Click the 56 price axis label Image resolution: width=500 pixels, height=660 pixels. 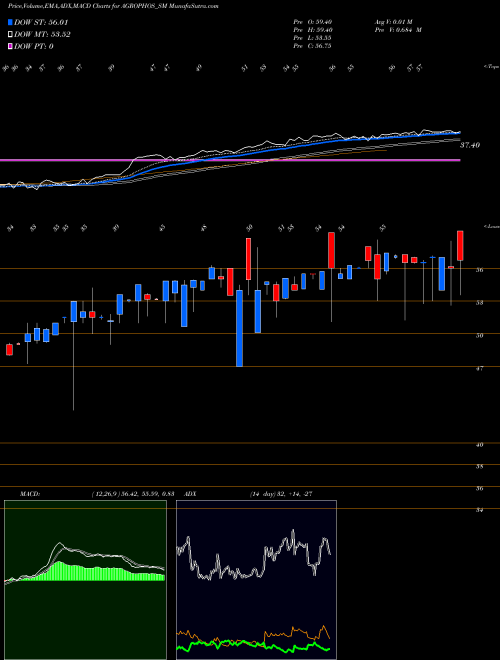point(479,270)
